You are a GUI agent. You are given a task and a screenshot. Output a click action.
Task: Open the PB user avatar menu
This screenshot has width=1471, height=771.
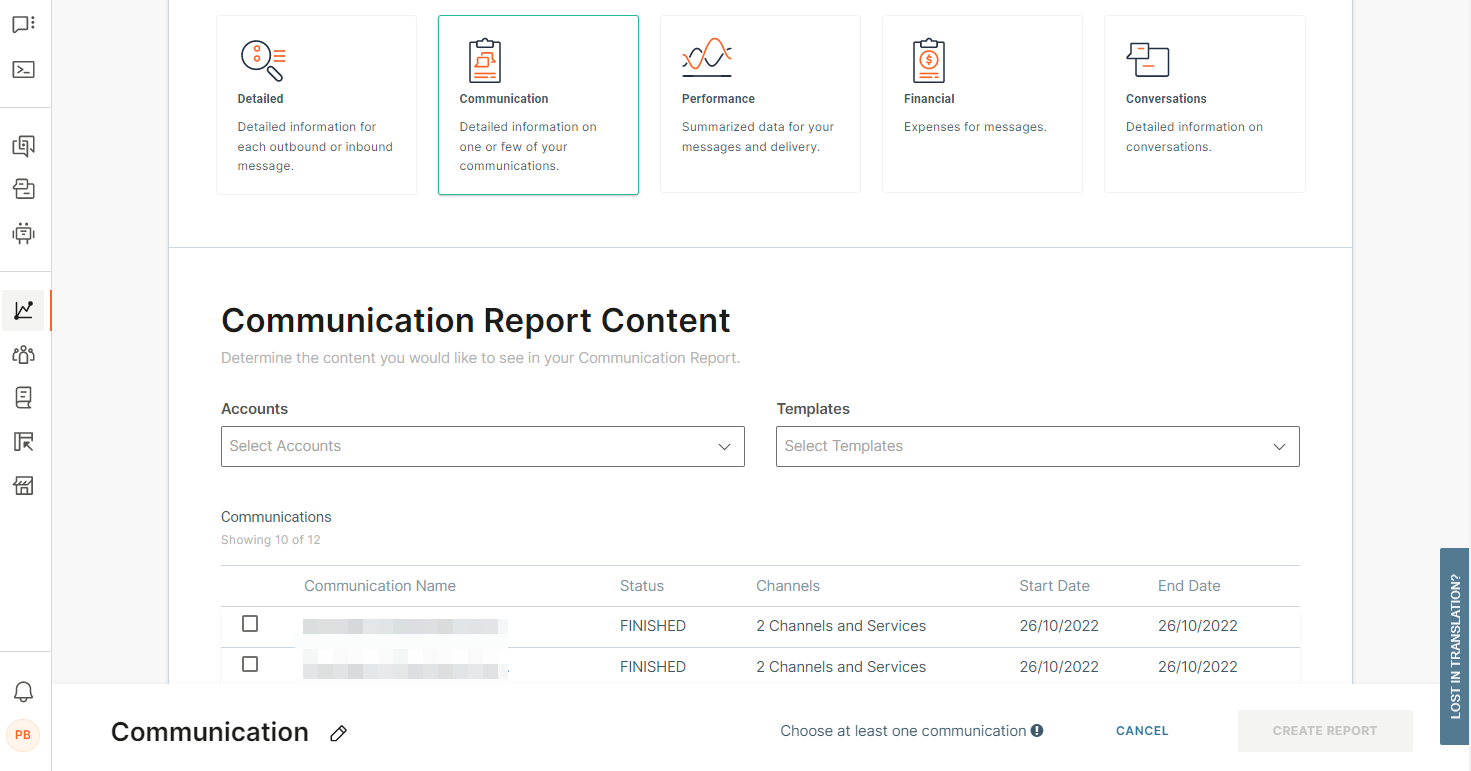pos(23,735)
